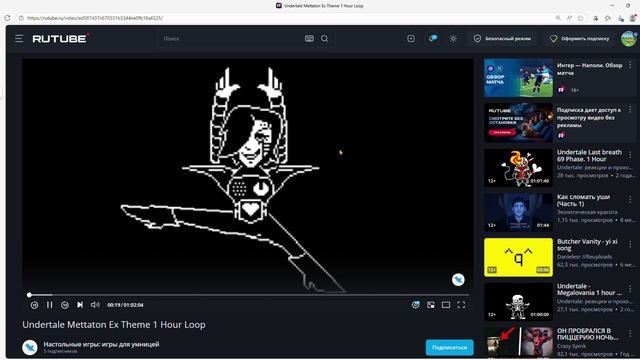
Task: Open browser zoom magnifier icon
Action: pos(558,18)
